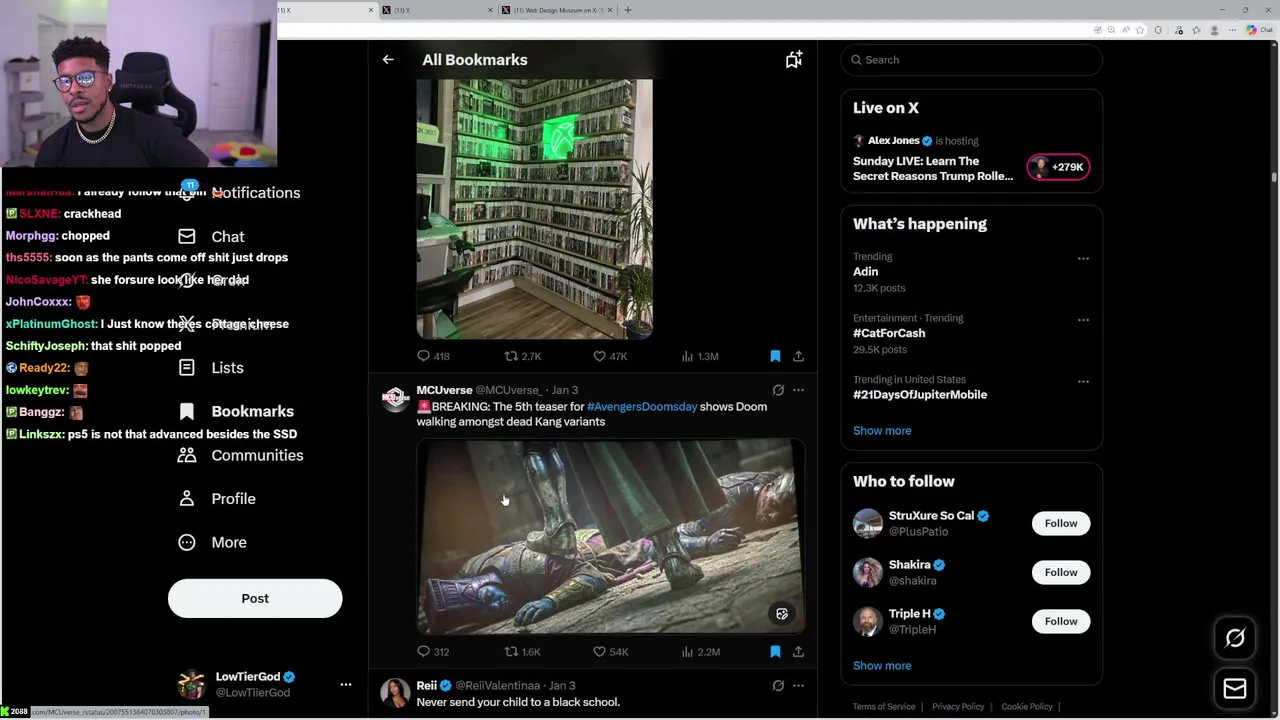Share the MCUverse Doom post
Screen dimensions: 1280x720
[798, 652]
